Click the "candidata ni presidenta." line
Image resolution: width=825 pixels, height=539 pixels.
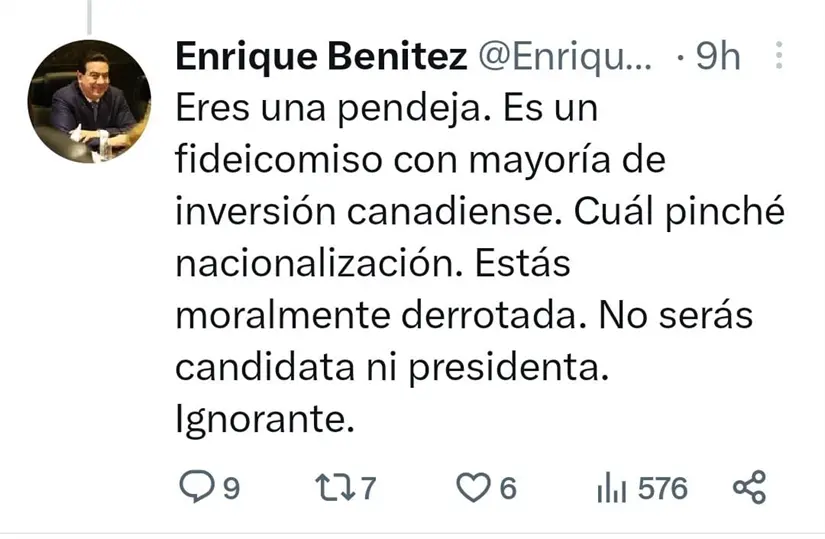pyautogui.click(x=392, y=368)
